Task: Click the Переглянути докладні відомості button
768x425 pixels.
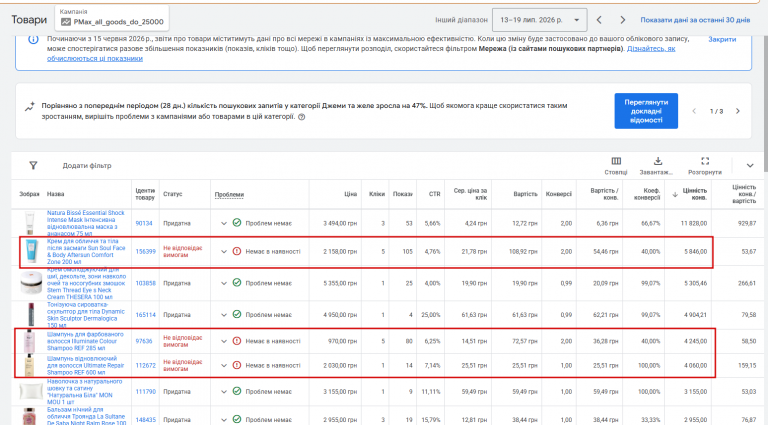Action: point(646,111)
